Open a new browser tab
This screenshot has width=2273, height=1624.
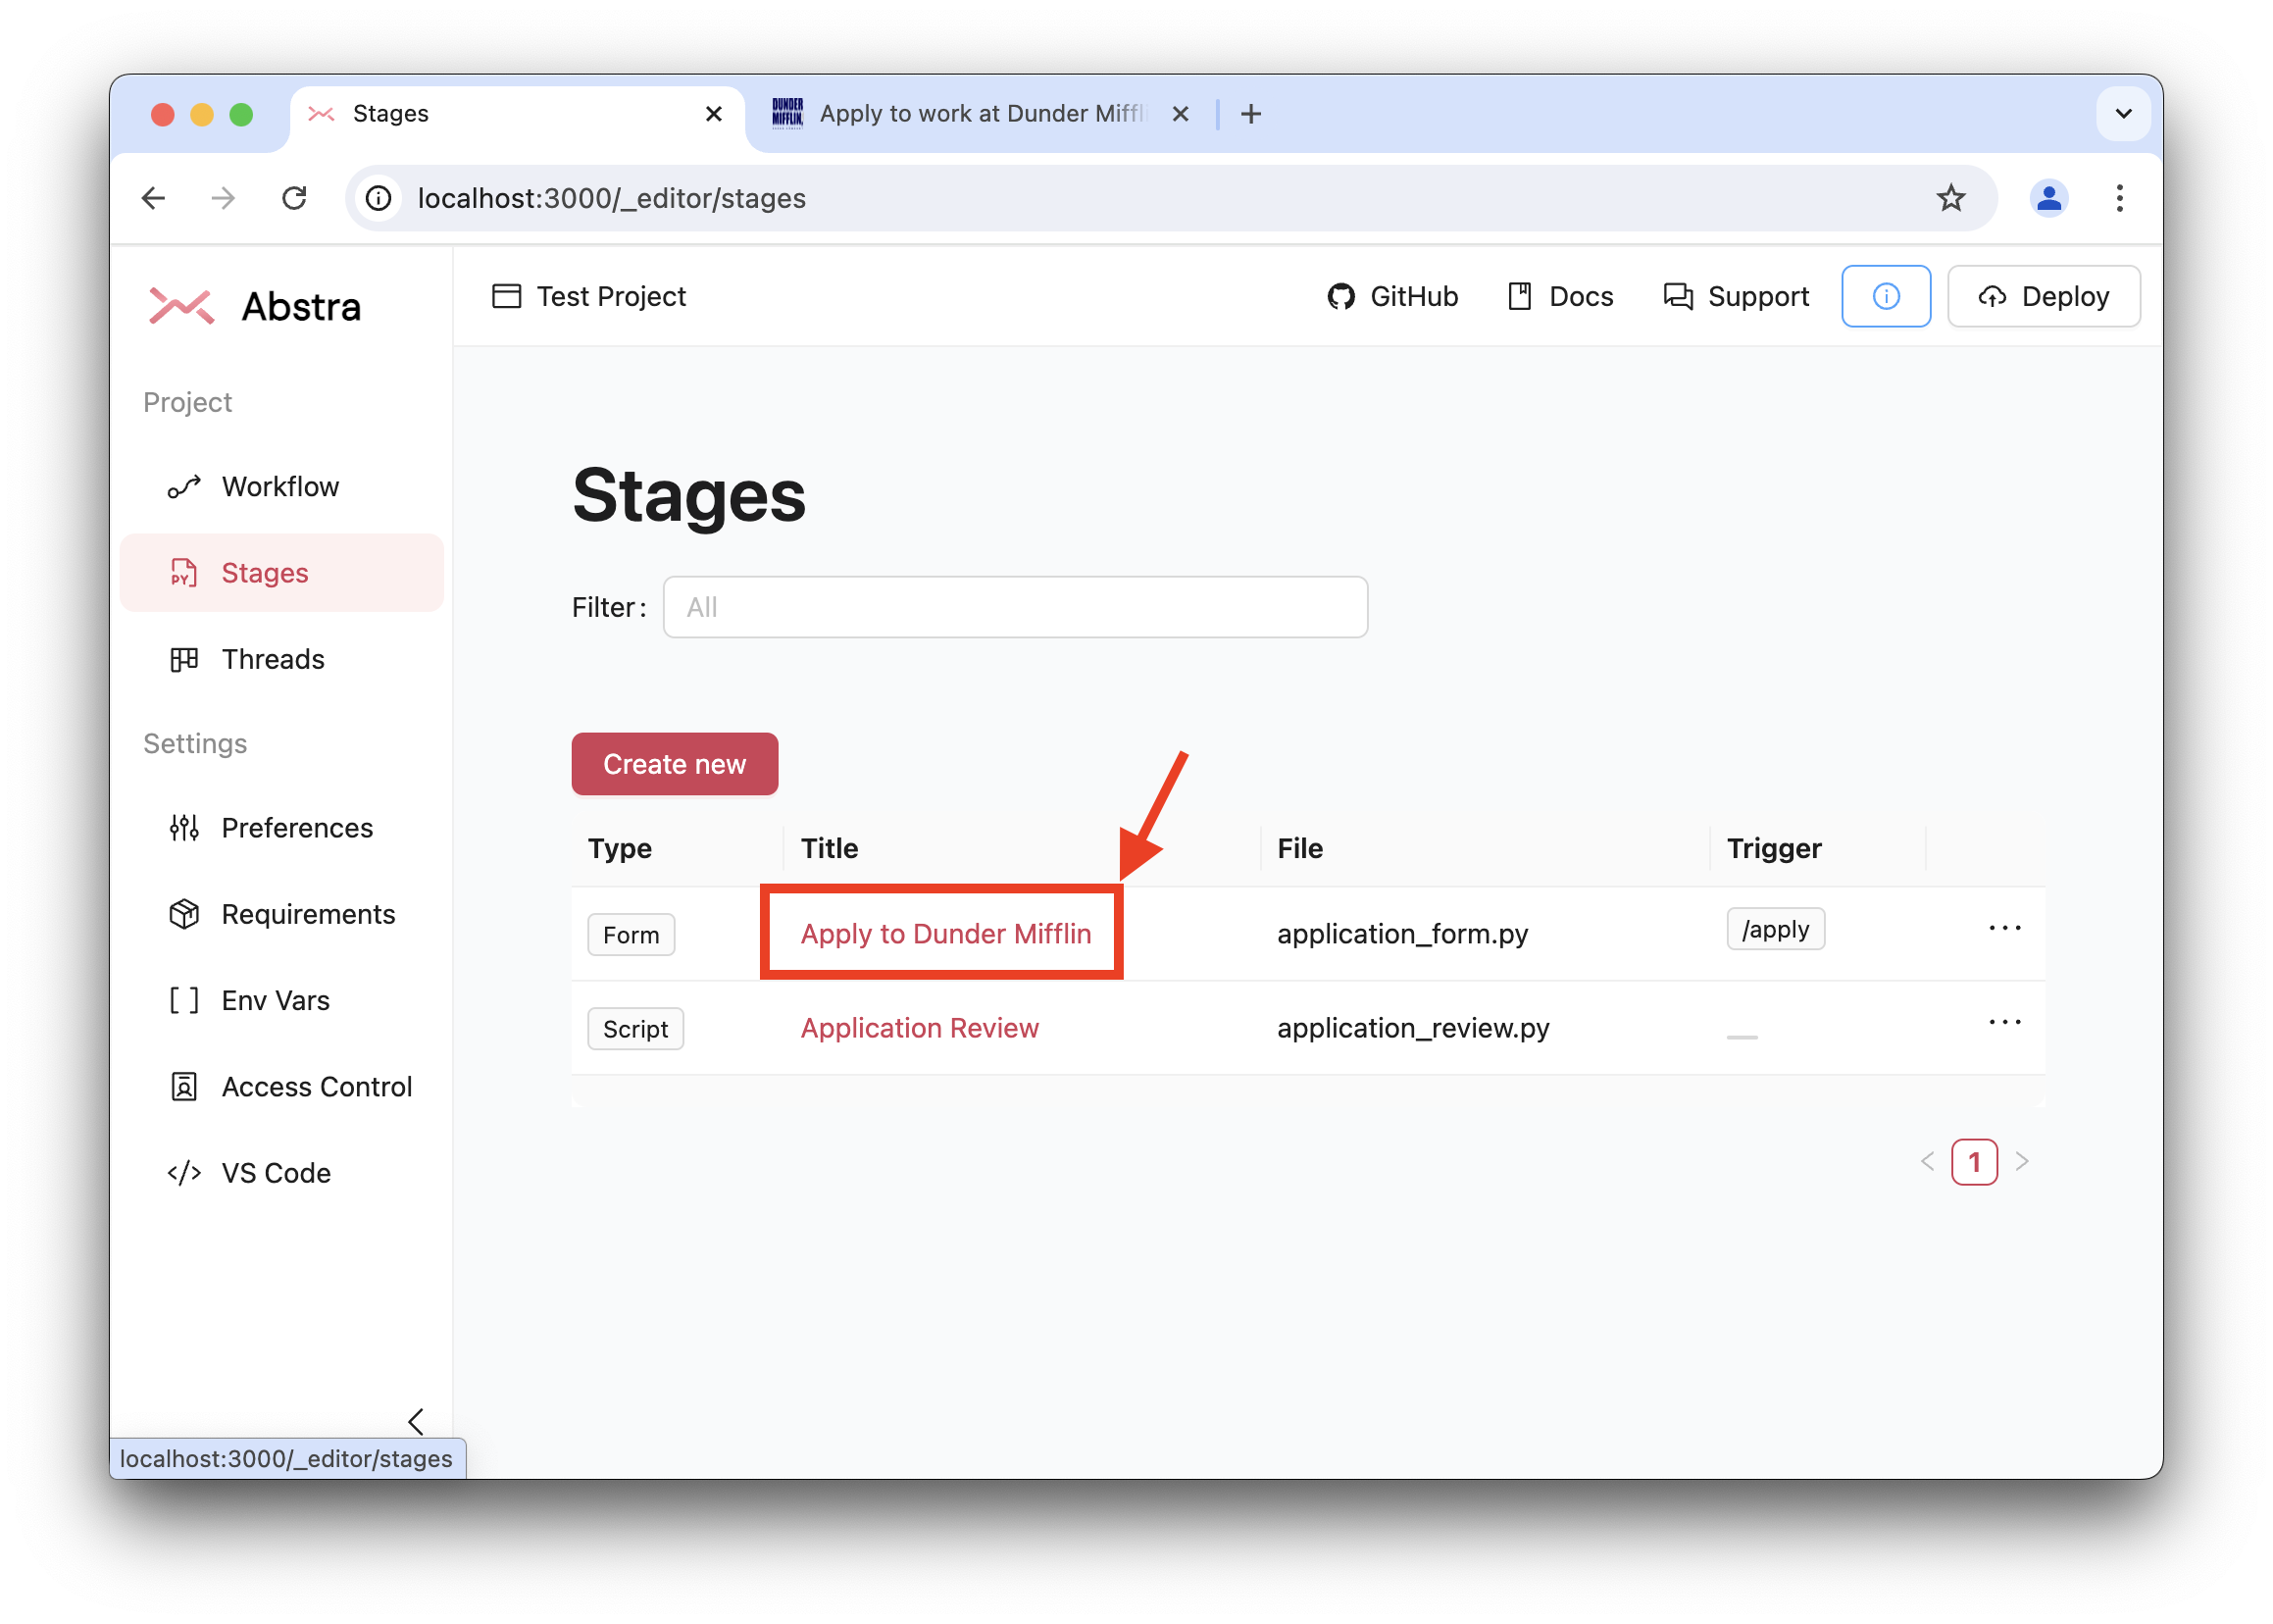1251,114
